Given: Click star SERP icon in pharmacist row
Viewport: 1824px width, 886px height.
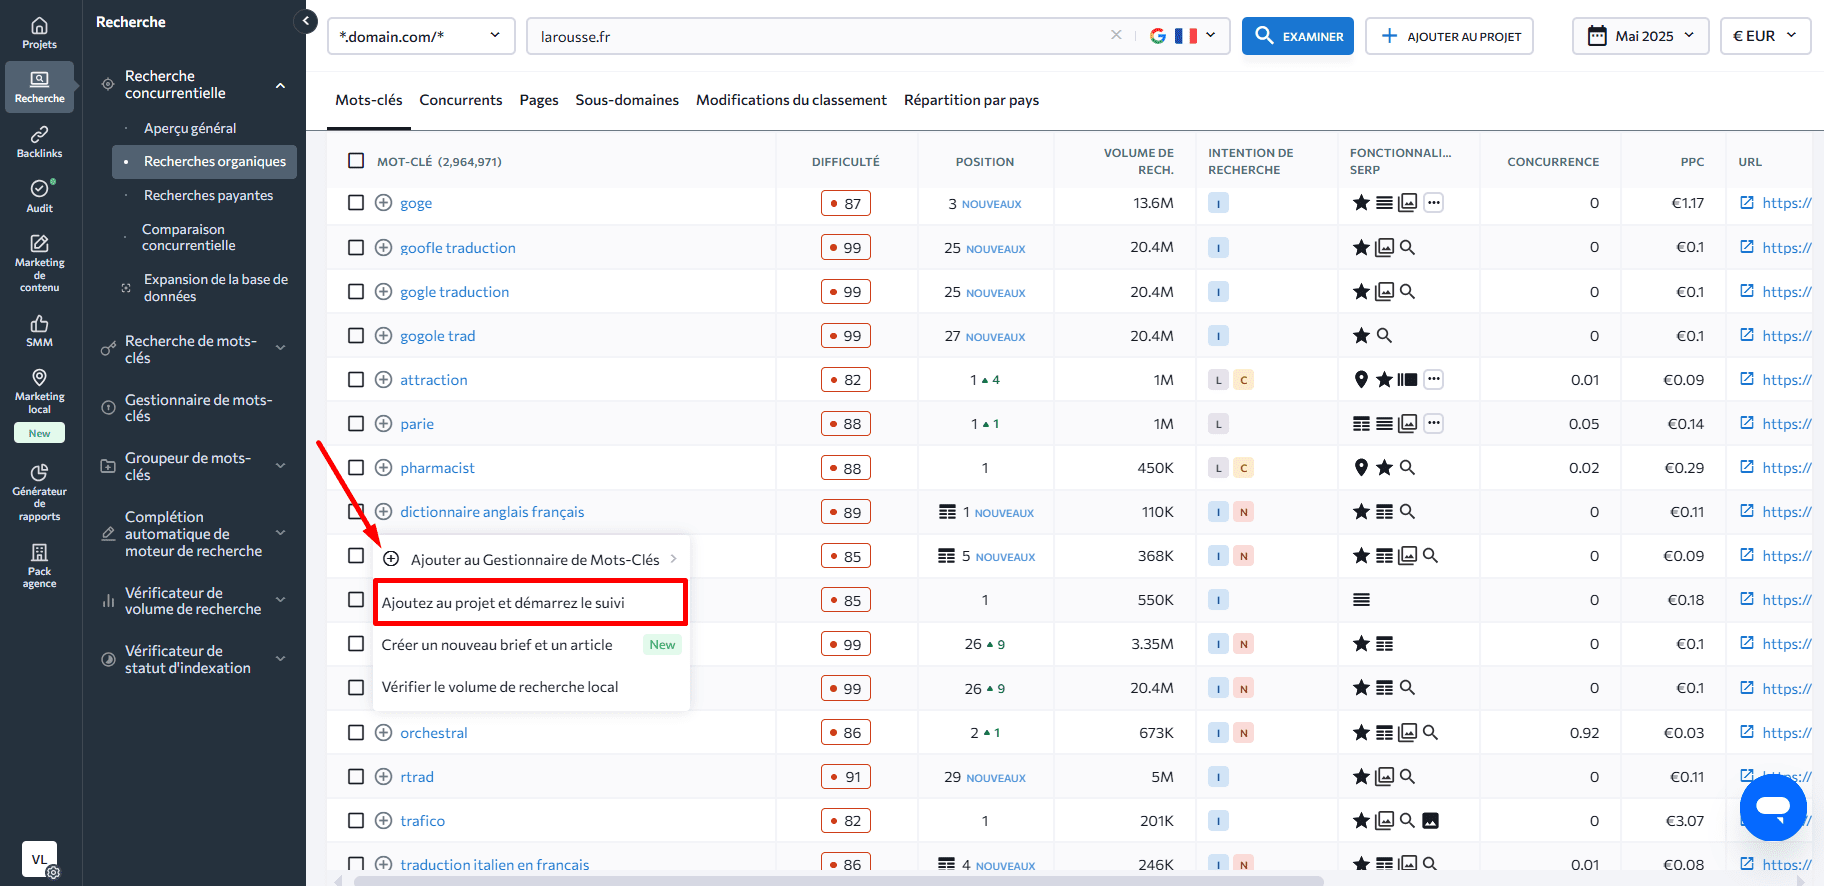Looking at the screenshot, I should pyautogui.click(x=1384, y=468).
